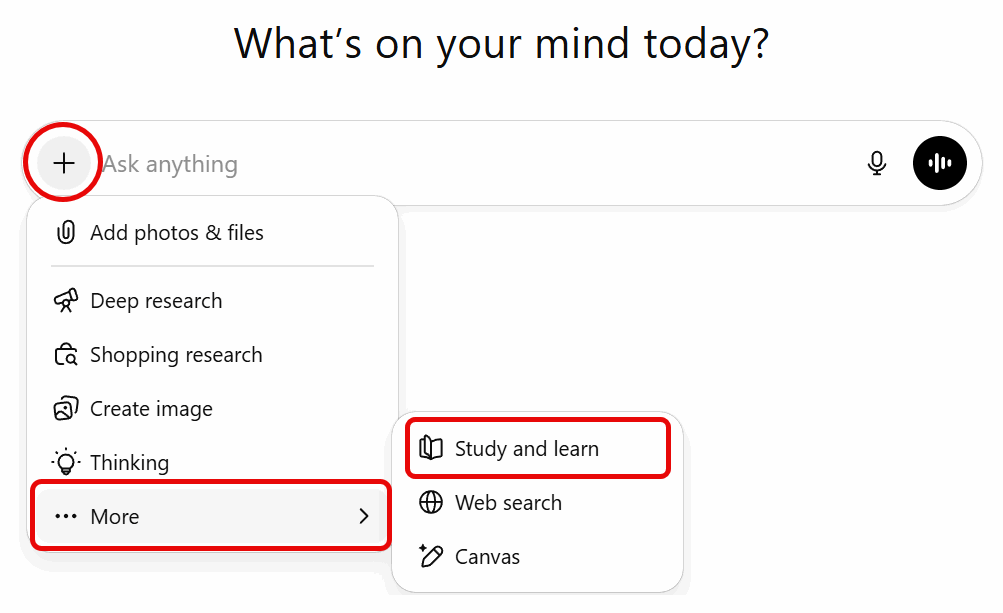Open Study and learn mode

click(x=527, y=449)
